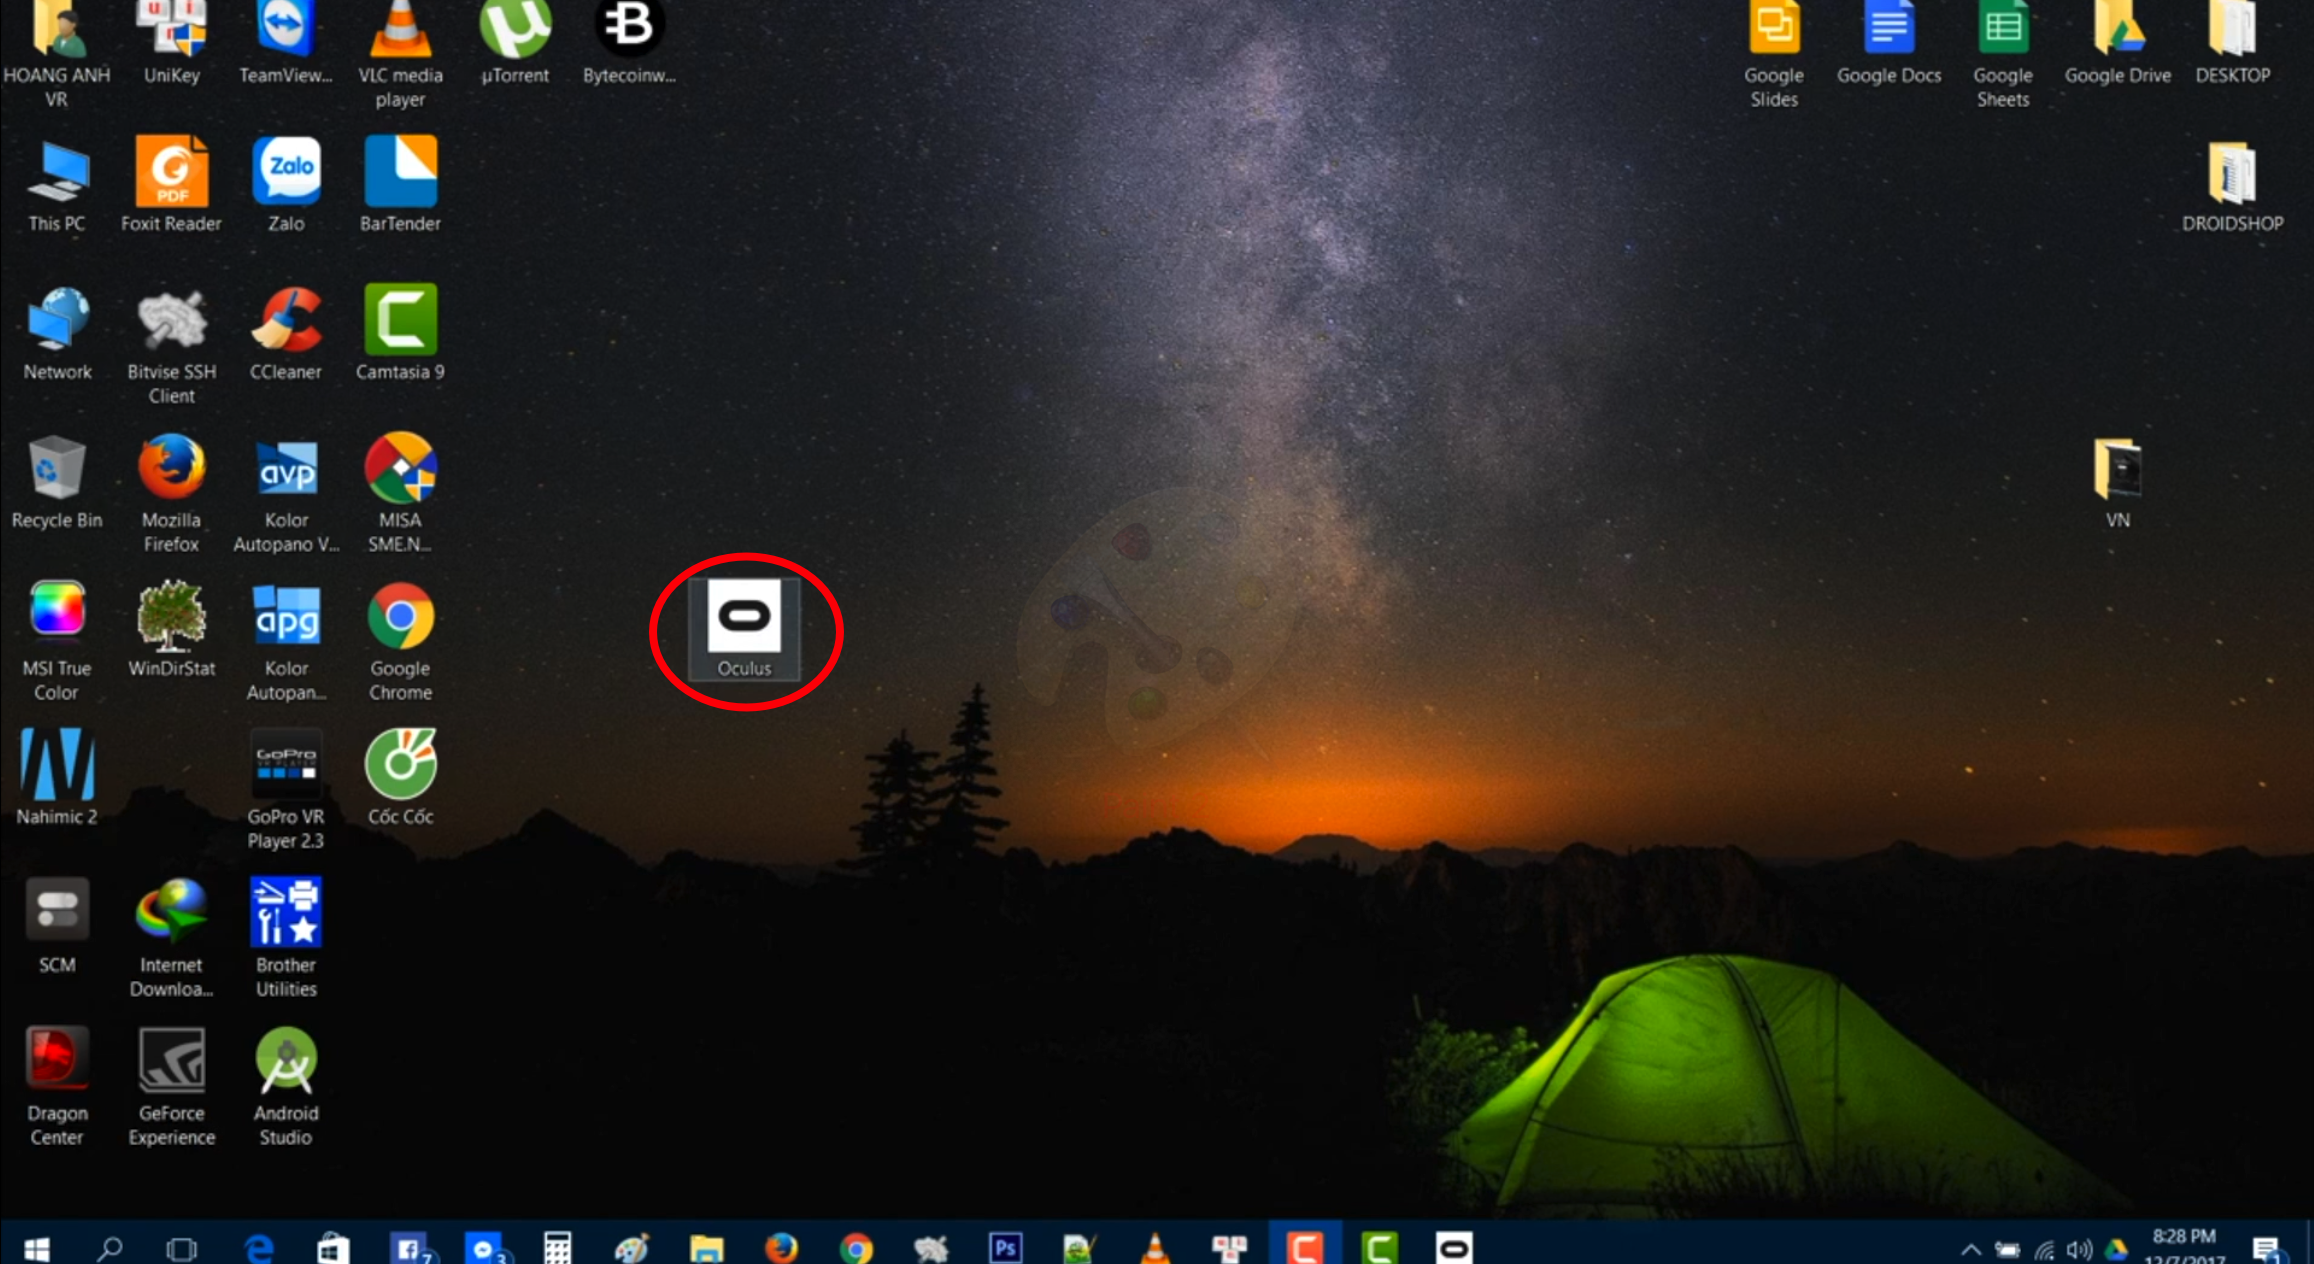This screenshot has height=1264, width=2314.
Task: Select the Android Studio desktop icon
Action: tap(286, 1087)
